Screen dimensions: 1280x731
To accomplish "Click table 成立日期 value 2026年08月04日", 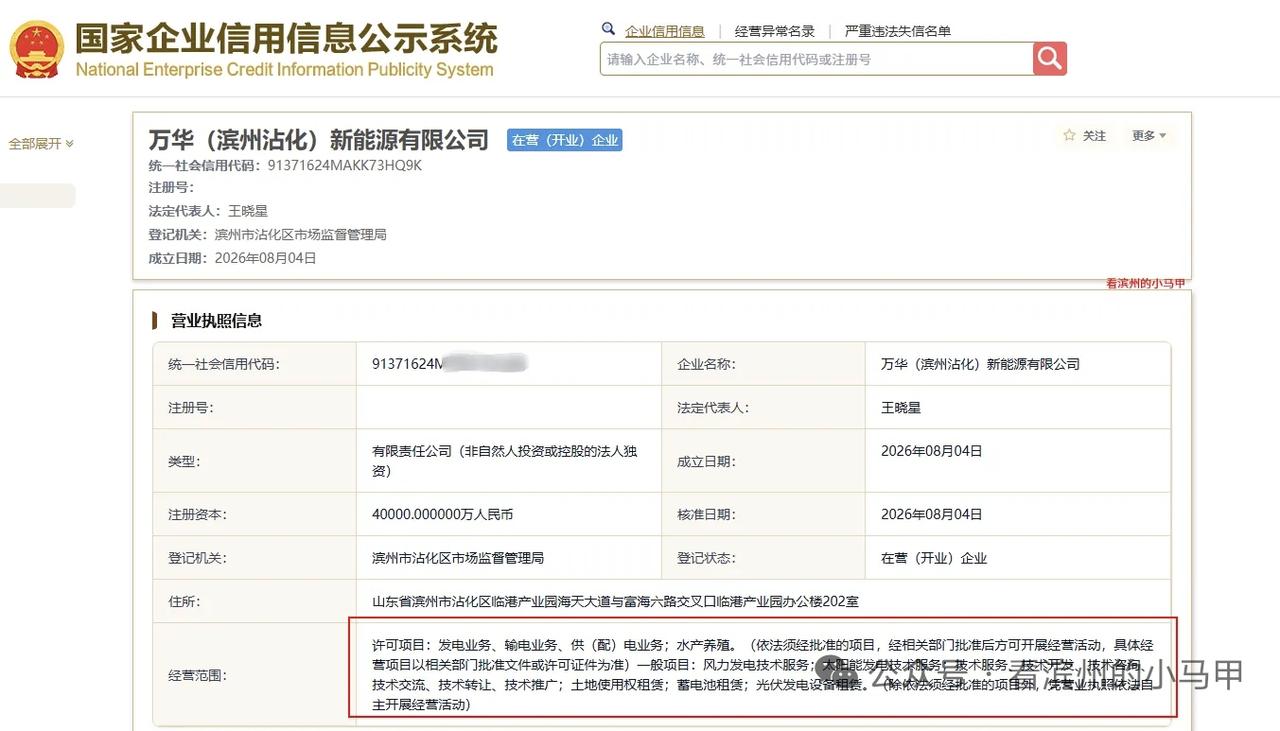I will tap(931, 451).
